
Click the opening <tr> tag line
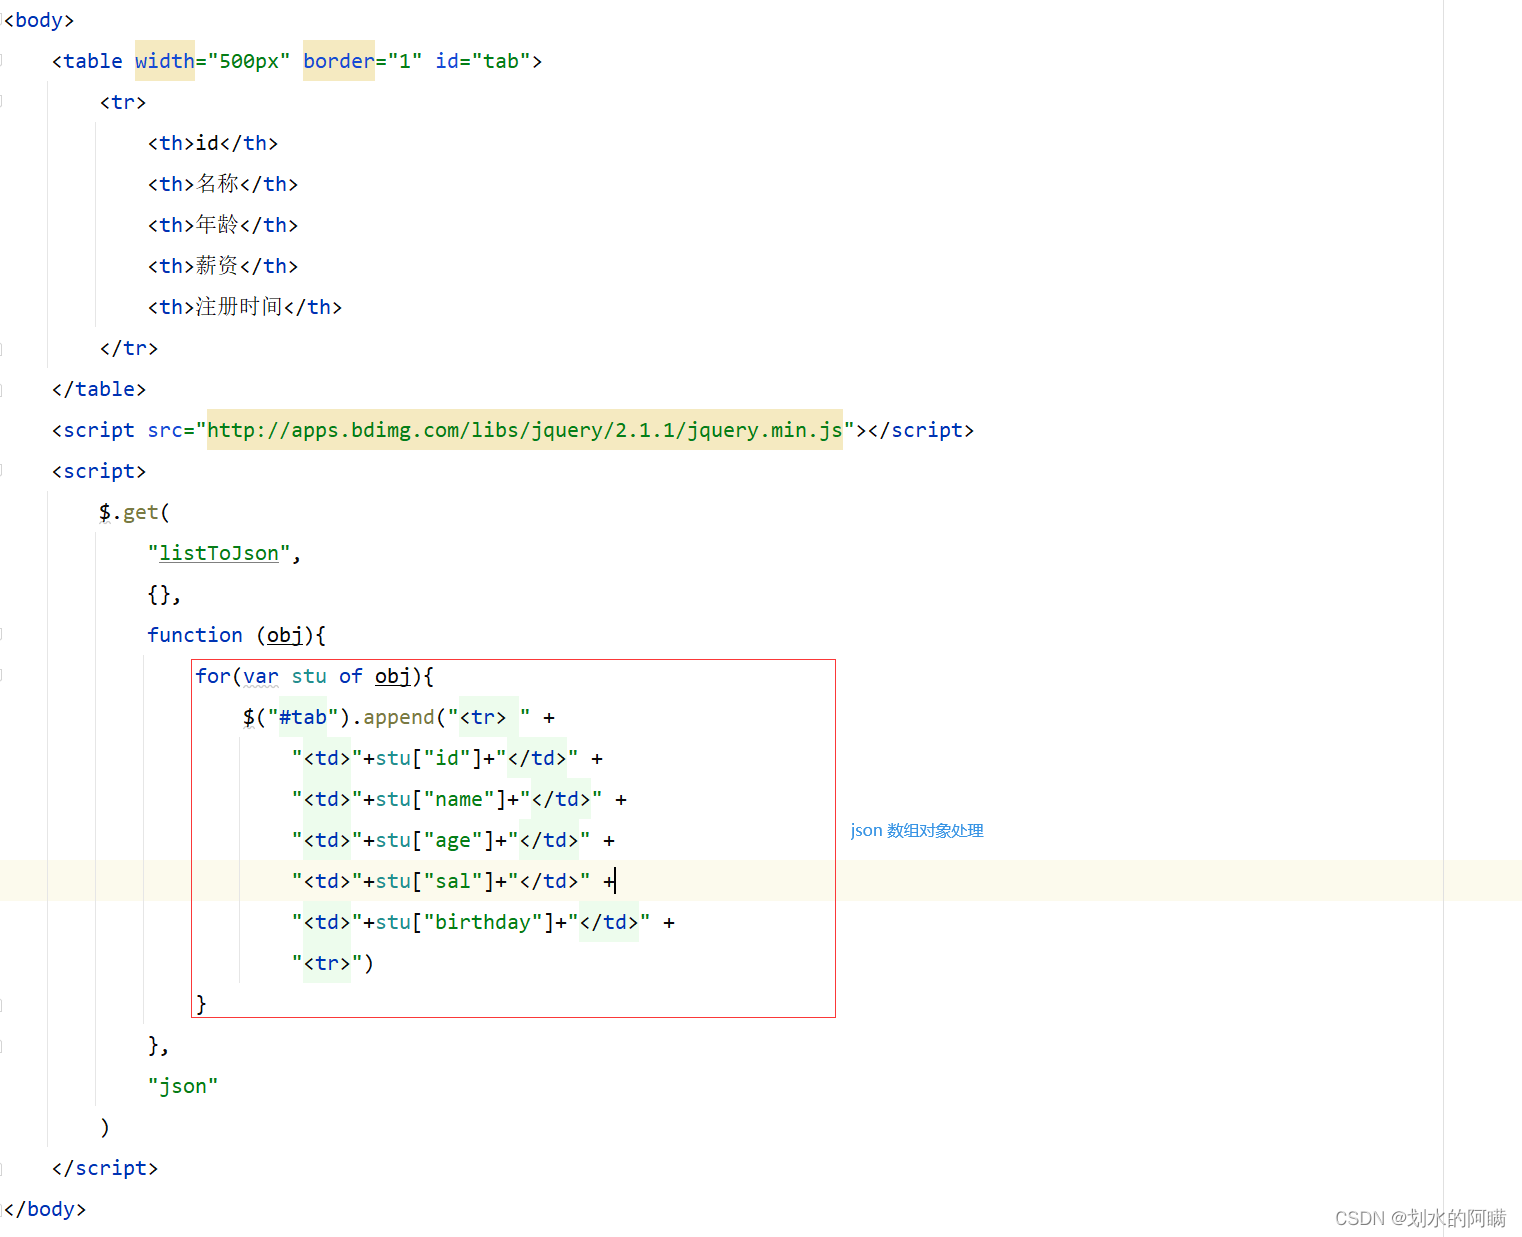click(x=123, y=102)
